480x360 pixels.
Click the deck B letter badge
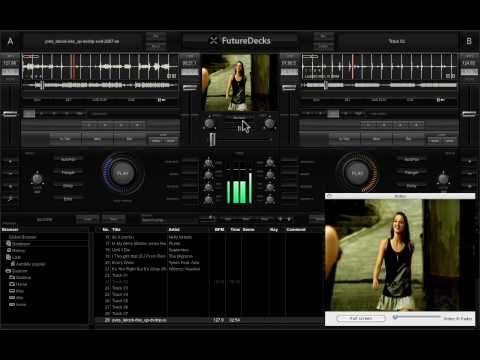pyautogui.click(x=469, y=41)
